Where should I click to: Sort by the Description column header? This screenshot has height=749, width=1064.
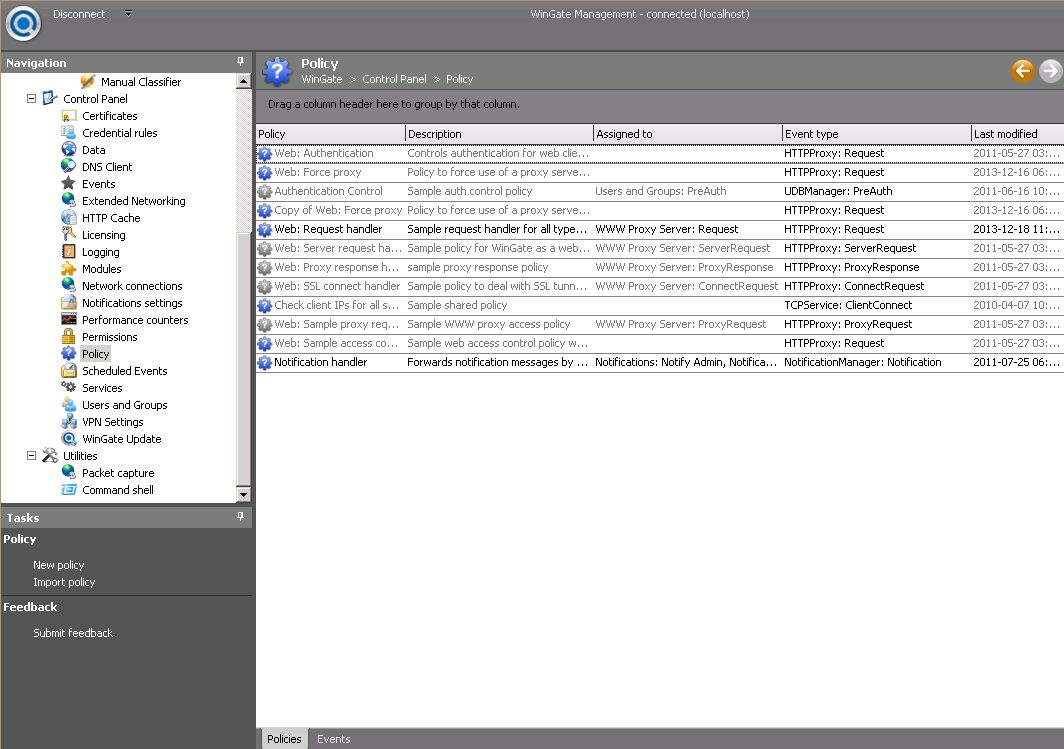point(499,134)
